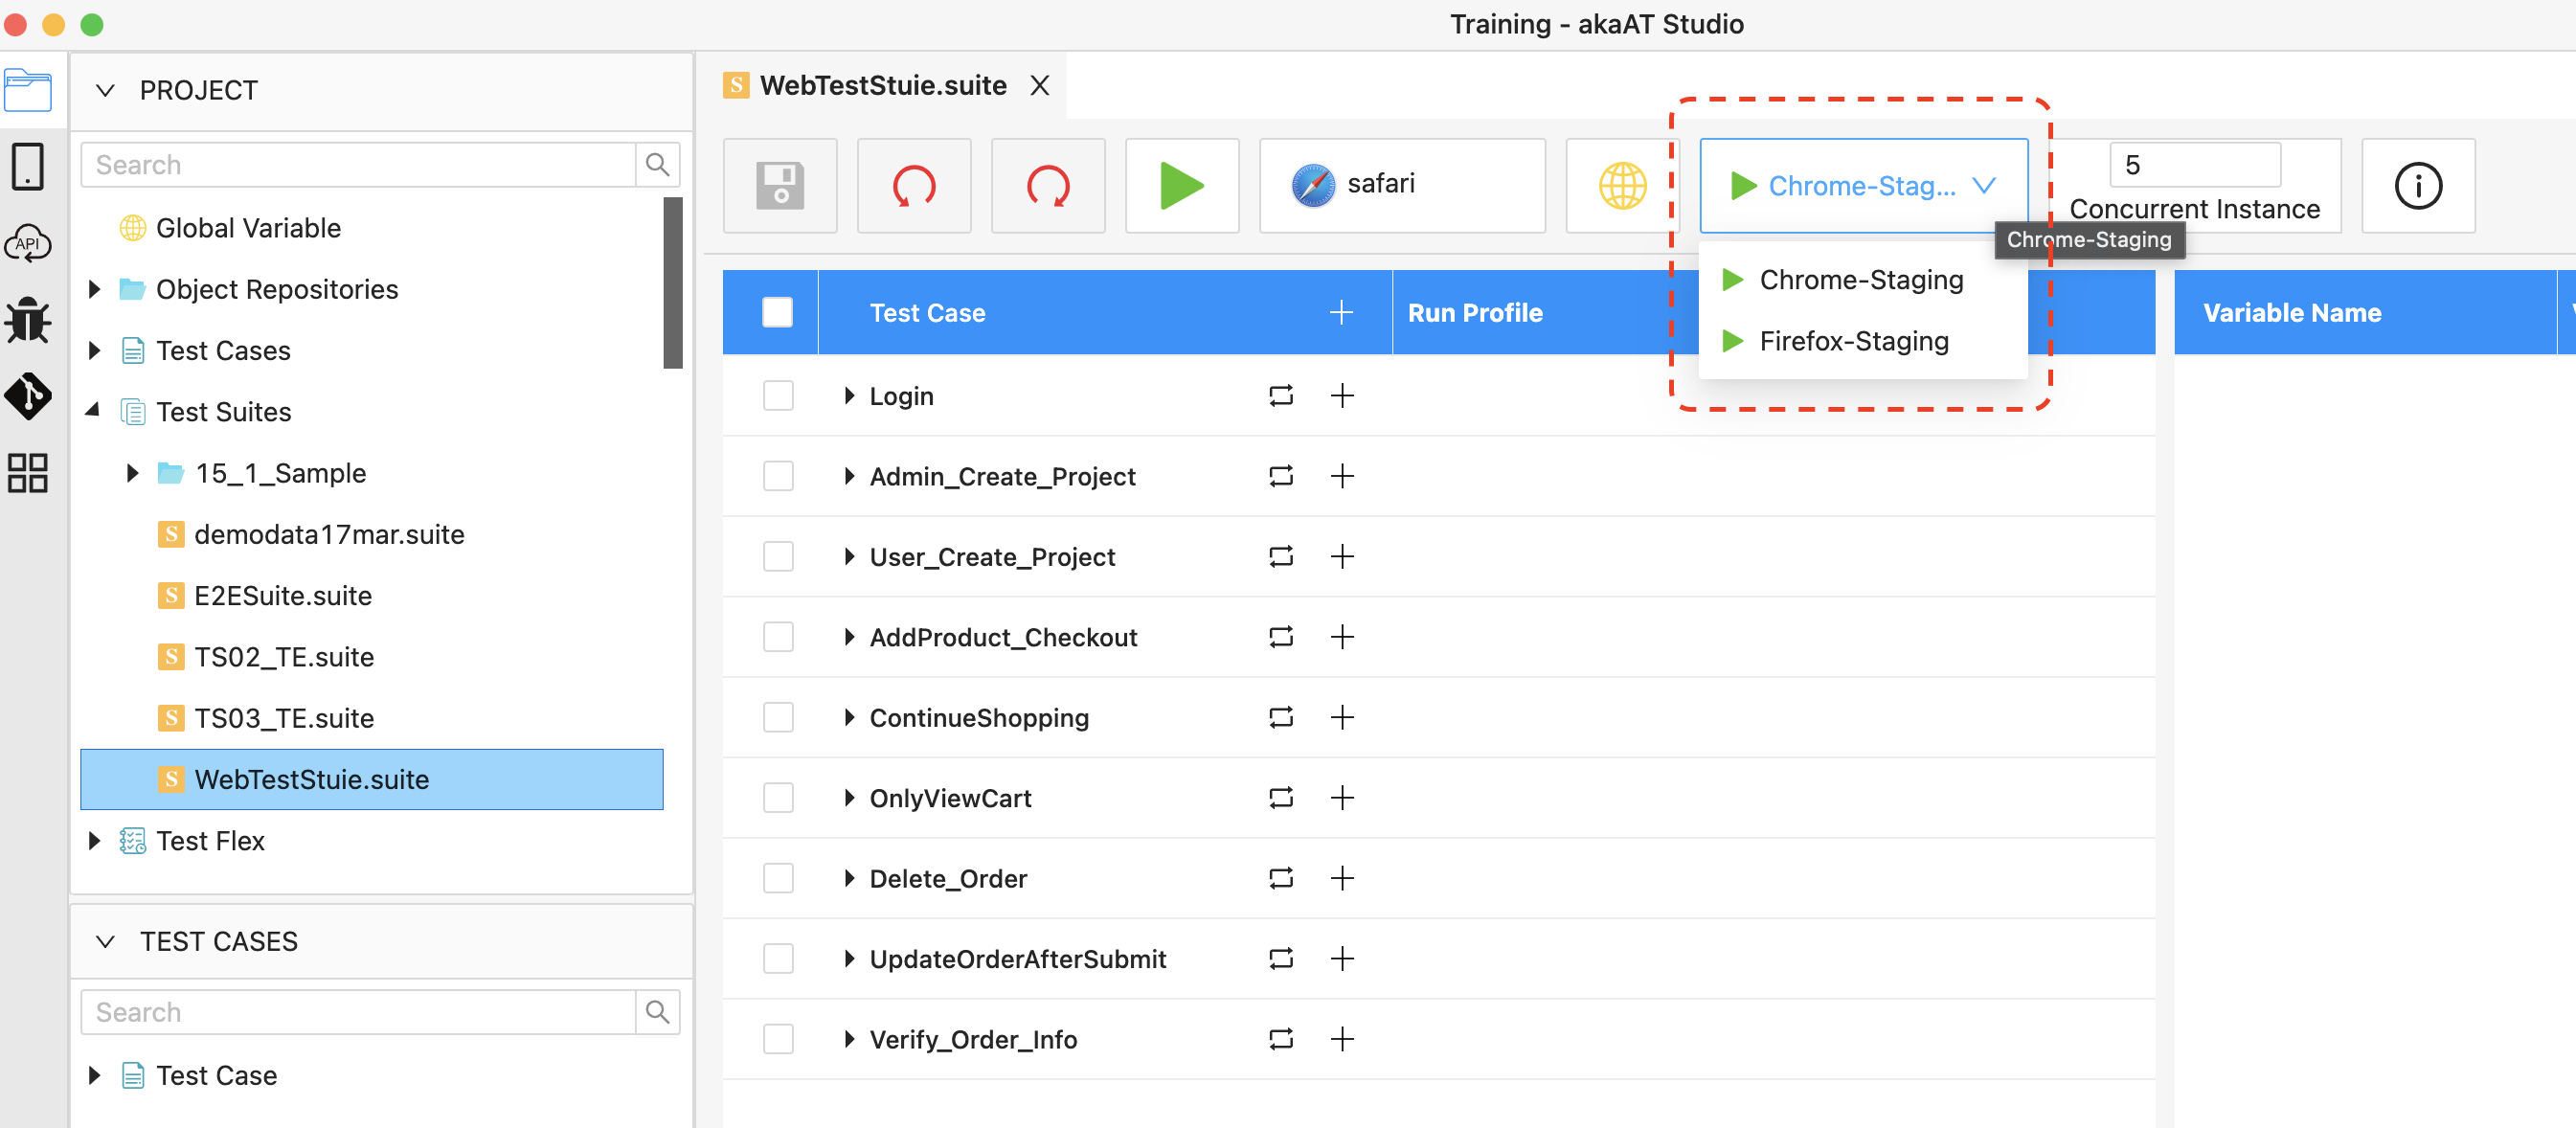2576x1128 pixels.
Task: Expand Test Flex tree node
Action: coord(95,841)
